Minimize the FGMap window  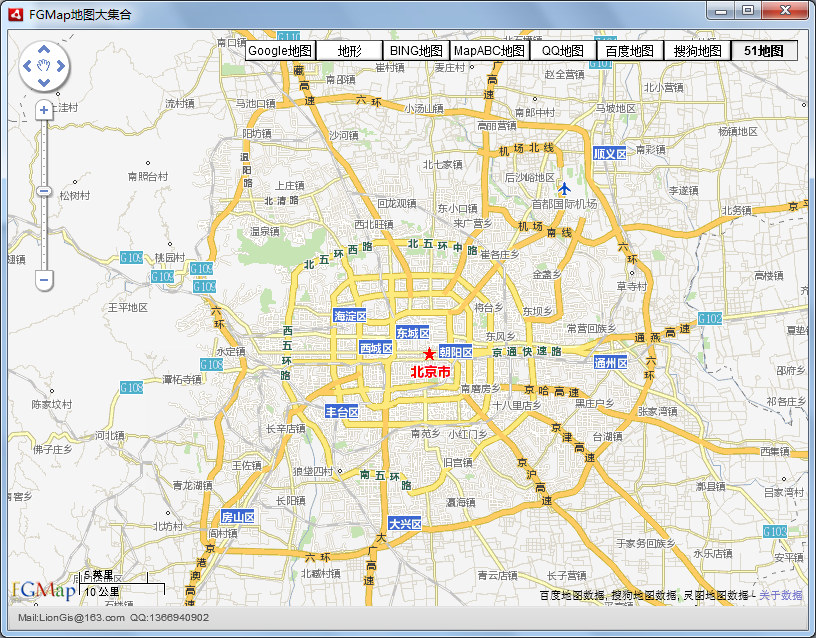(x=721, y=10)
